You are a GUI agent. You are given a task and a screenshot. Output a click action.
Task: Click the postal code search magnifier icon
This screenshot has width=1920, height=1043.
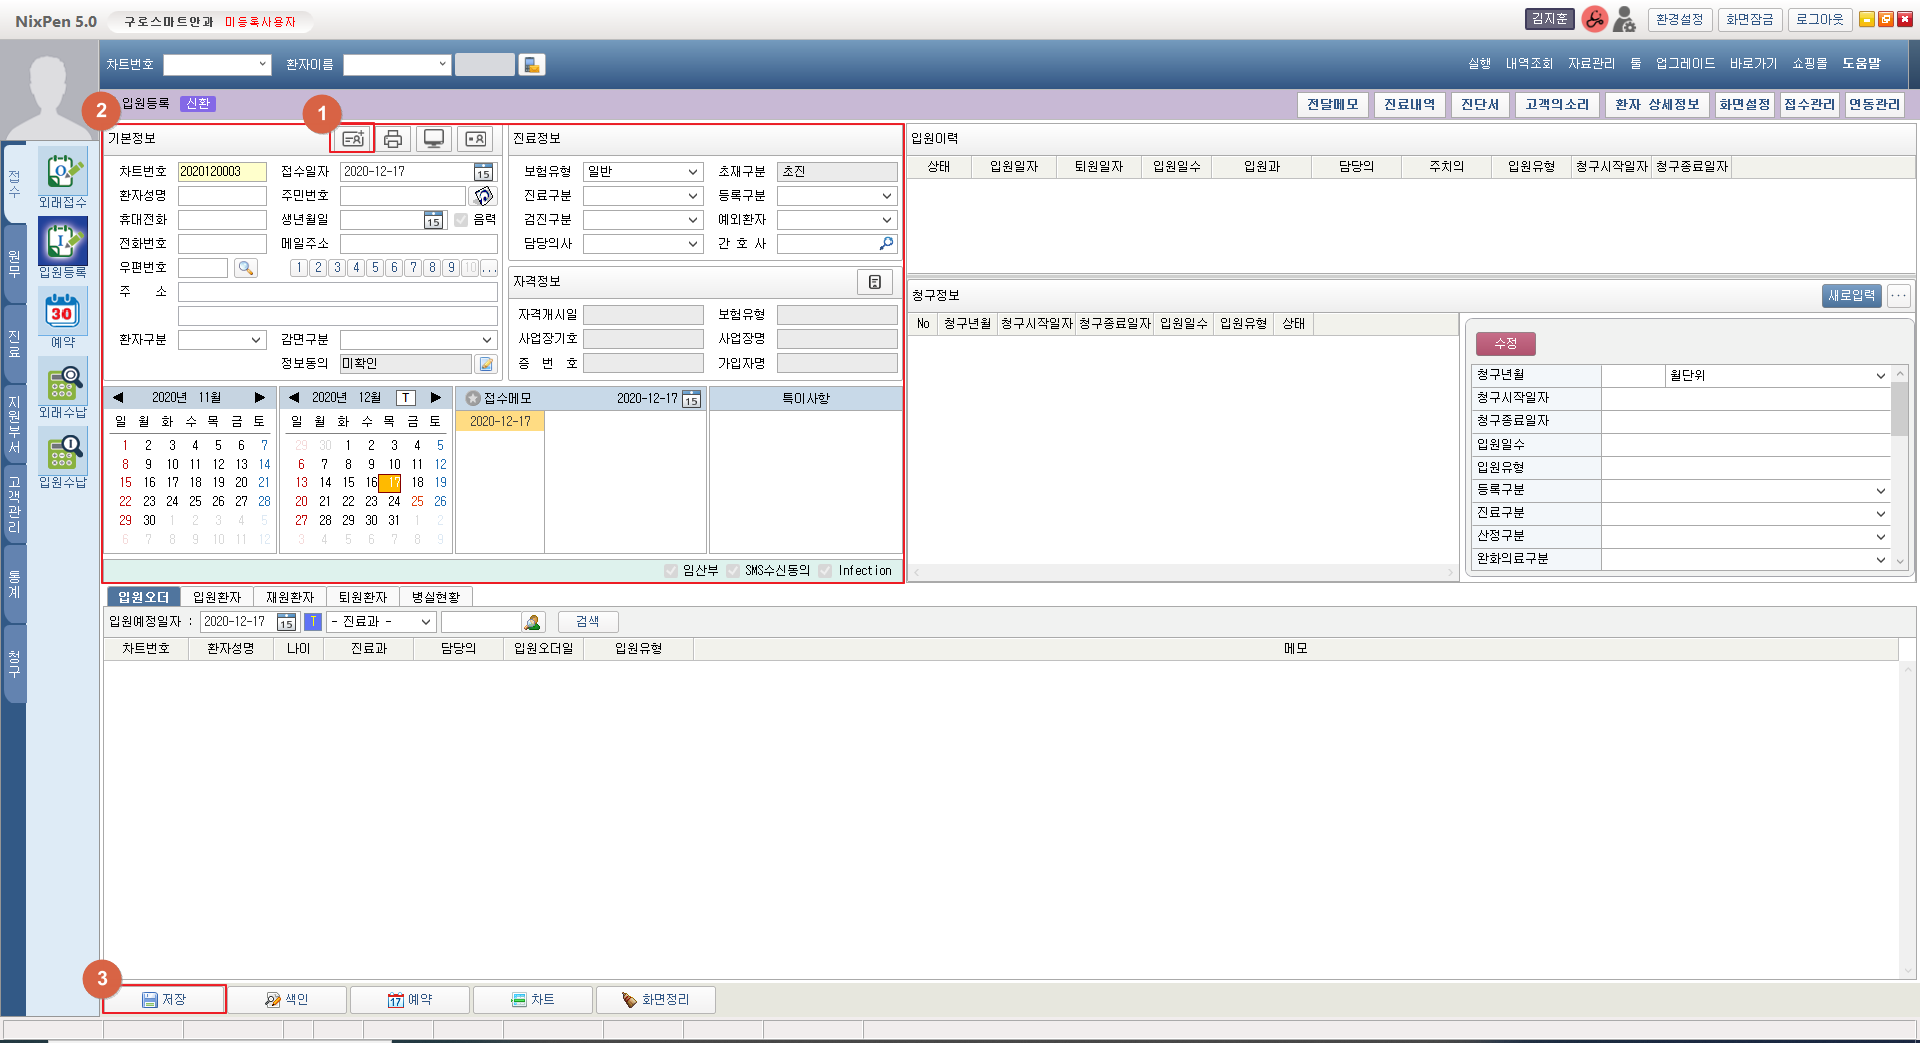[246, 268]
